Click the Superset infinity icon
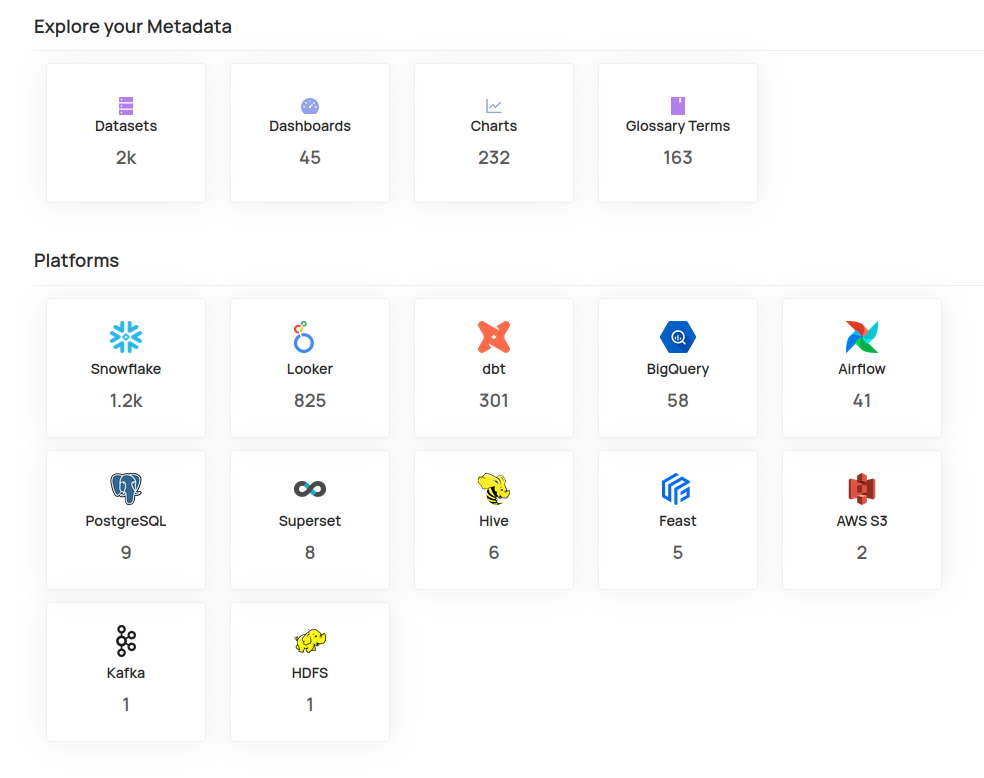Image resolution: width=984 pixels, height=778 pixels. click(310, 489)
